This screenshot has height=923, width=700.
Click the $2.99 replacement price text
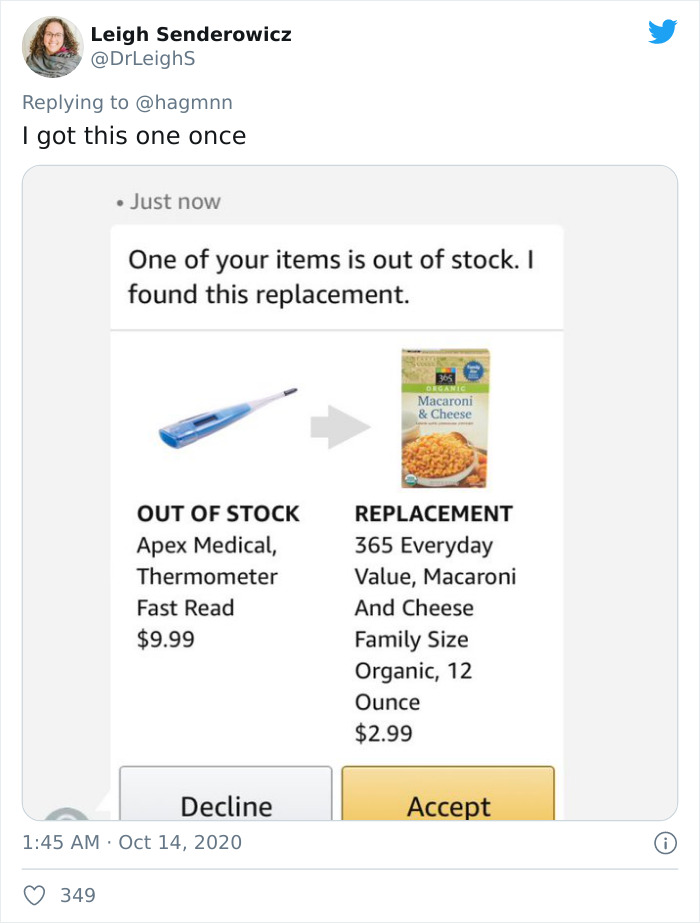[382, 733]
